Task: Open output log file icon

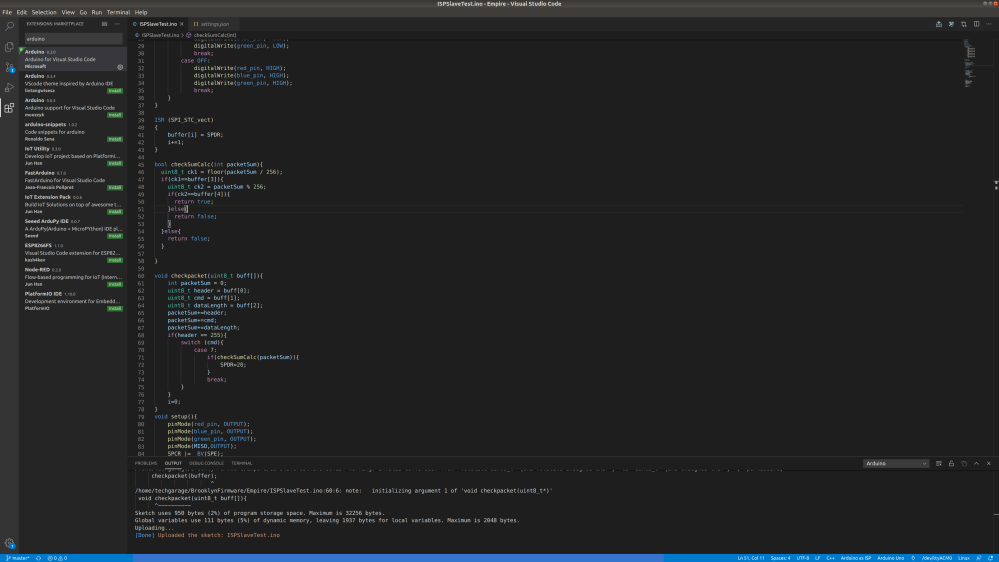Action: point(964,463)
